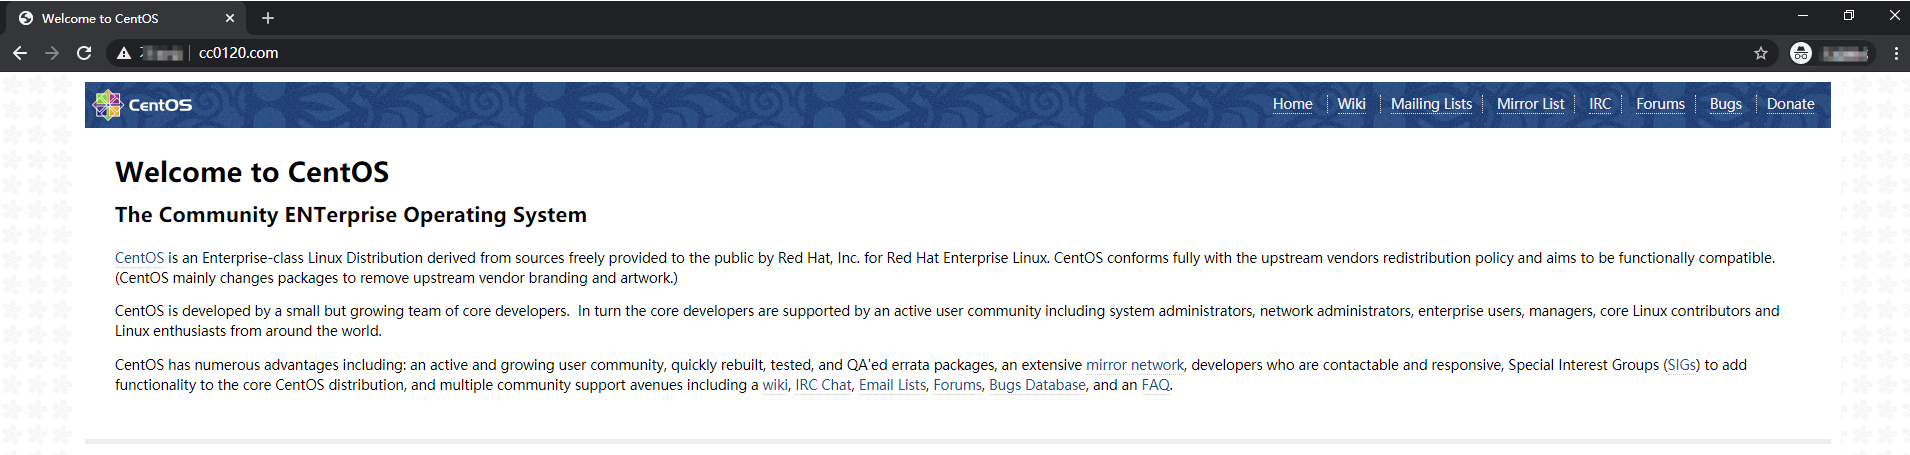The width and height of the screenshot is (1910, 455).
Task: Open the FAQ link
Action: point(1155,385)
